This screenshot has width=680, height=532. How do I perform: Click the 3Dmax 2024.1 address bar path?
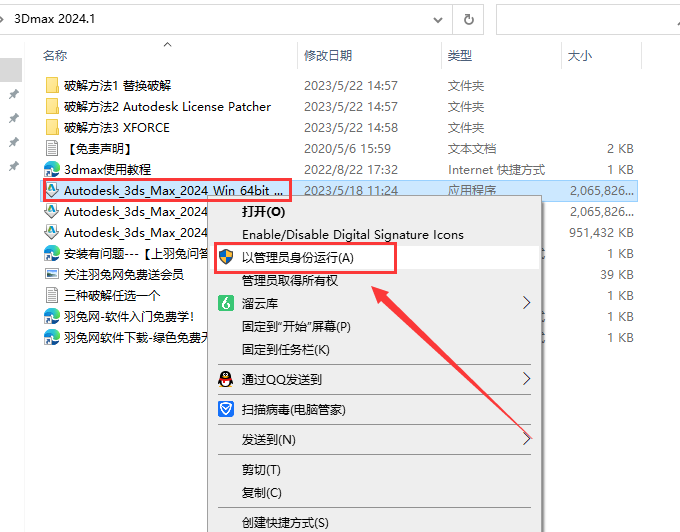tap(54, 19)
